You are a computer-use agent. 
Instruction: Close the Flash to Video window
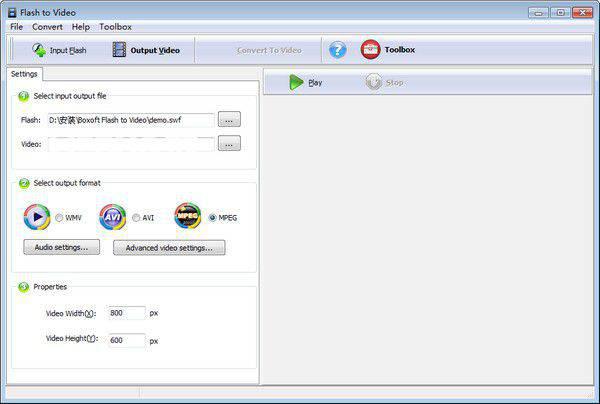582,13
